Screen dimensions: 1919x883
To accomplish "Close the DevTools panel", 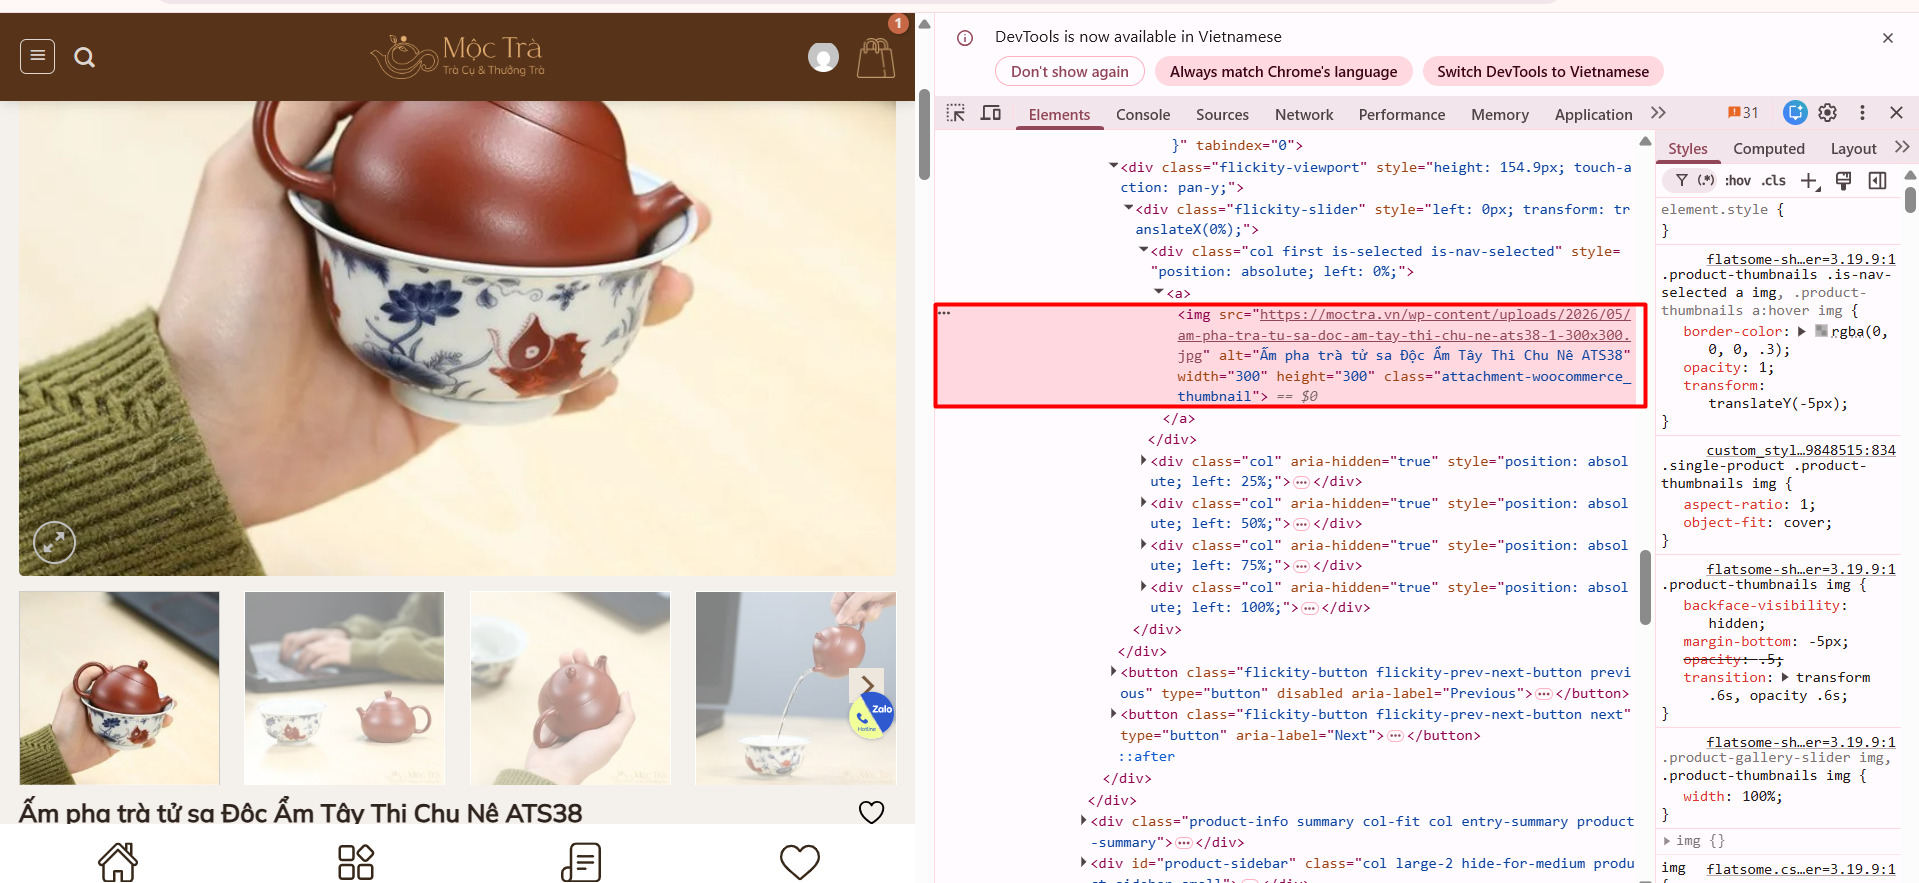I will (x=1896, y=113).
